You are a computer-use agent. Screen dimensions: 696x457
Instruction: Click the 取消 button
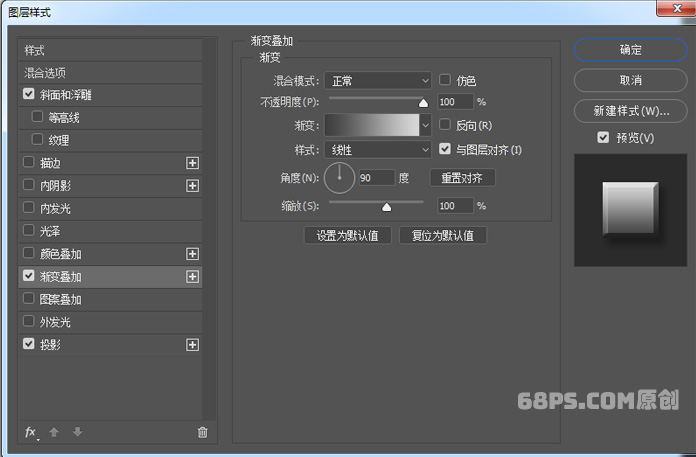point(631,80)
